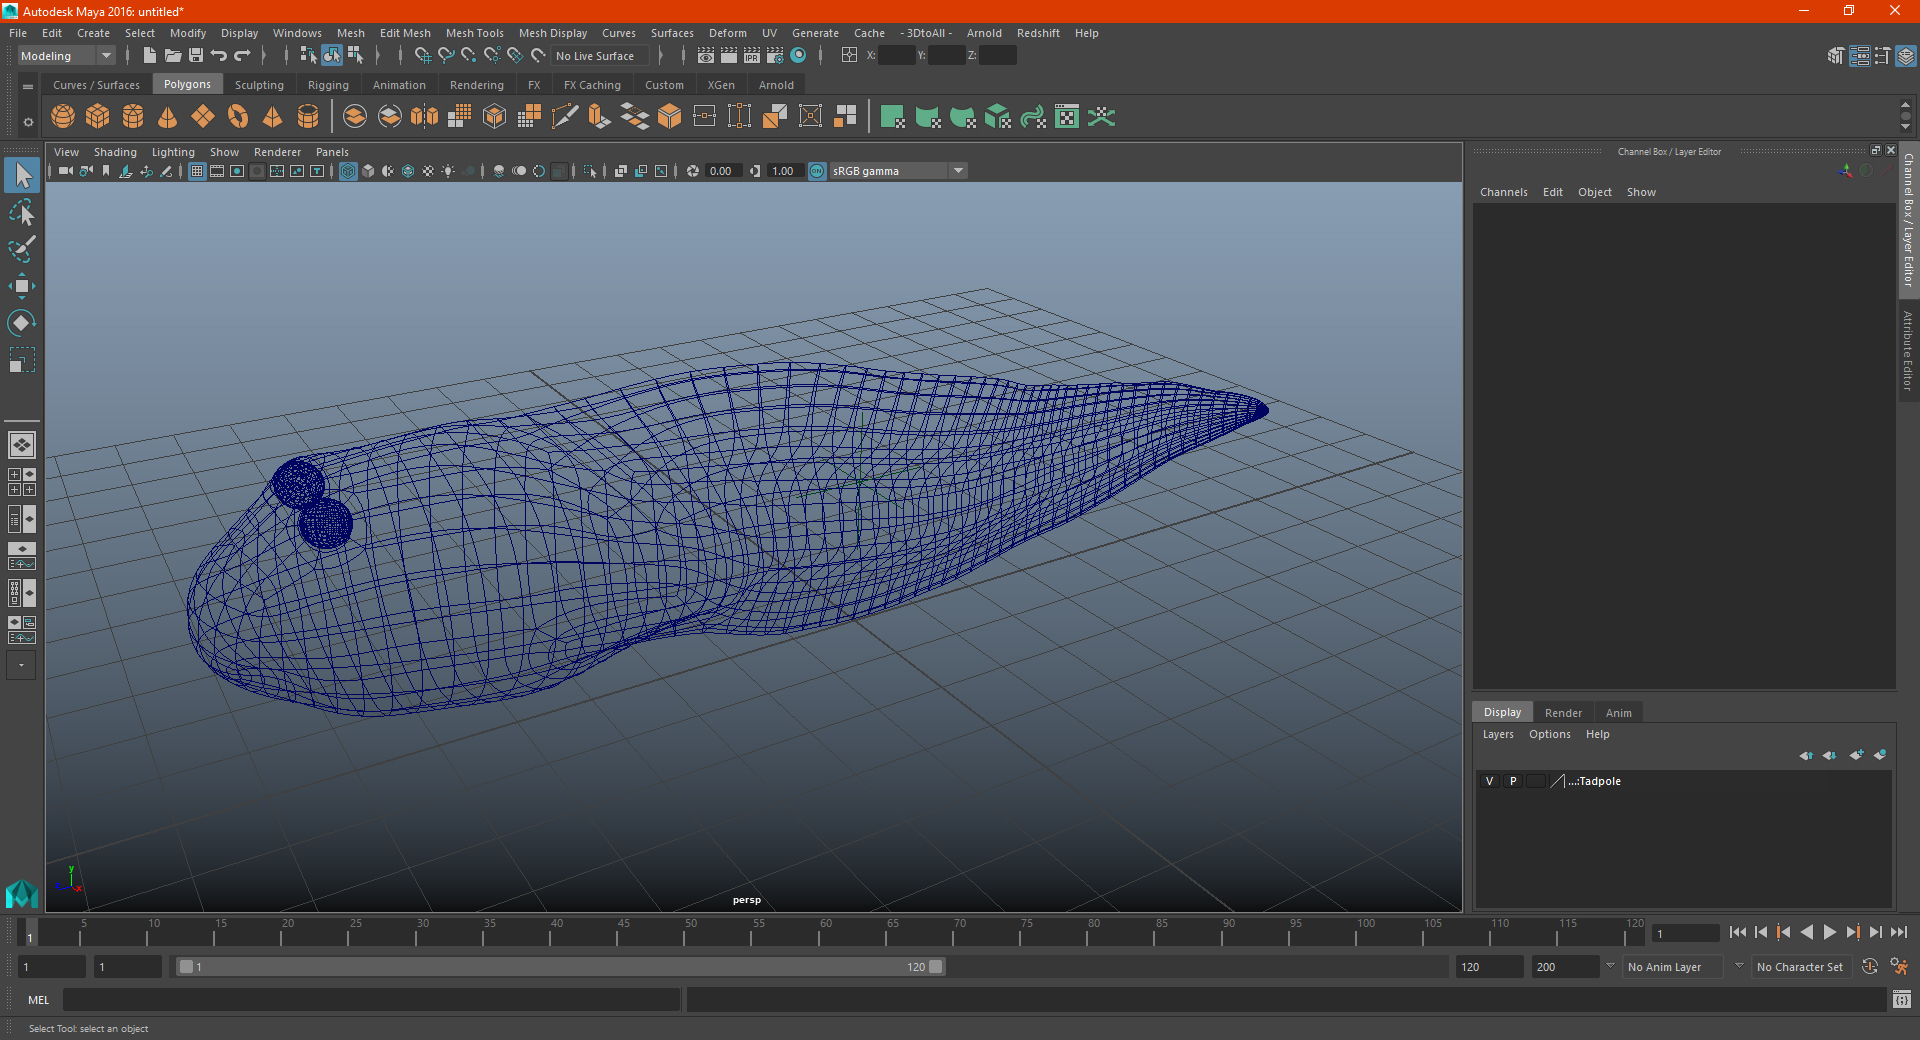The image size is (1920, 1040).
Task: Activate the Paint selection tool
Action: pyautogui.click(x=22, y=249)
